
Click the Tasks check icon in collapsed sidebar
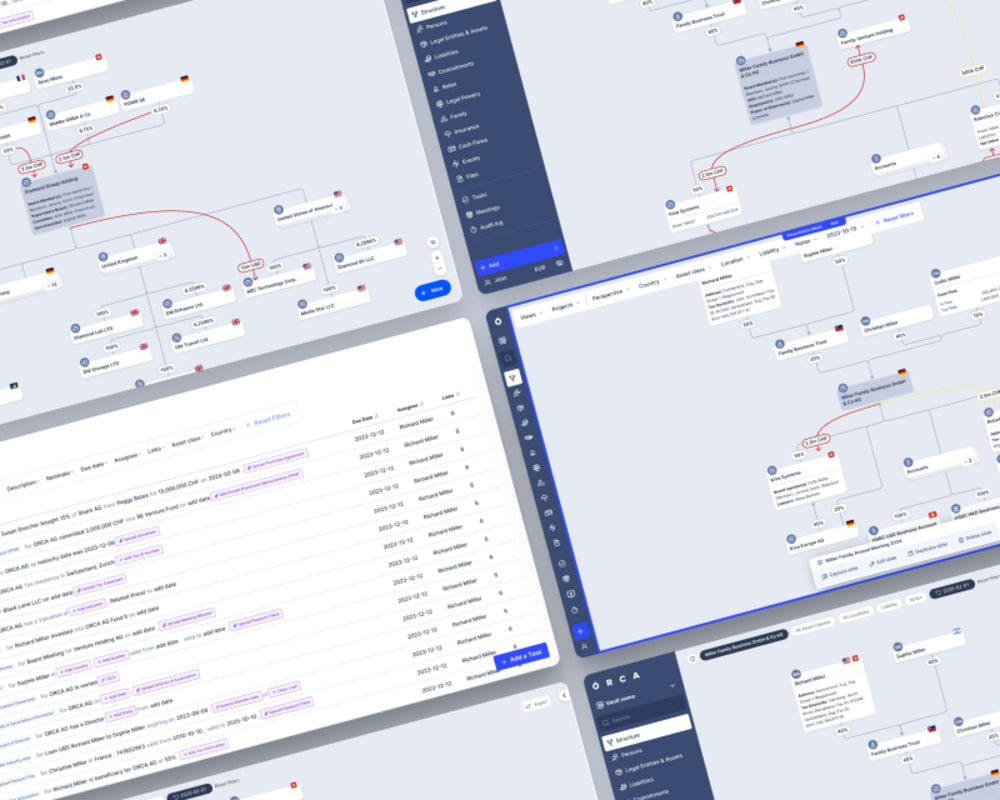[561, 563]
